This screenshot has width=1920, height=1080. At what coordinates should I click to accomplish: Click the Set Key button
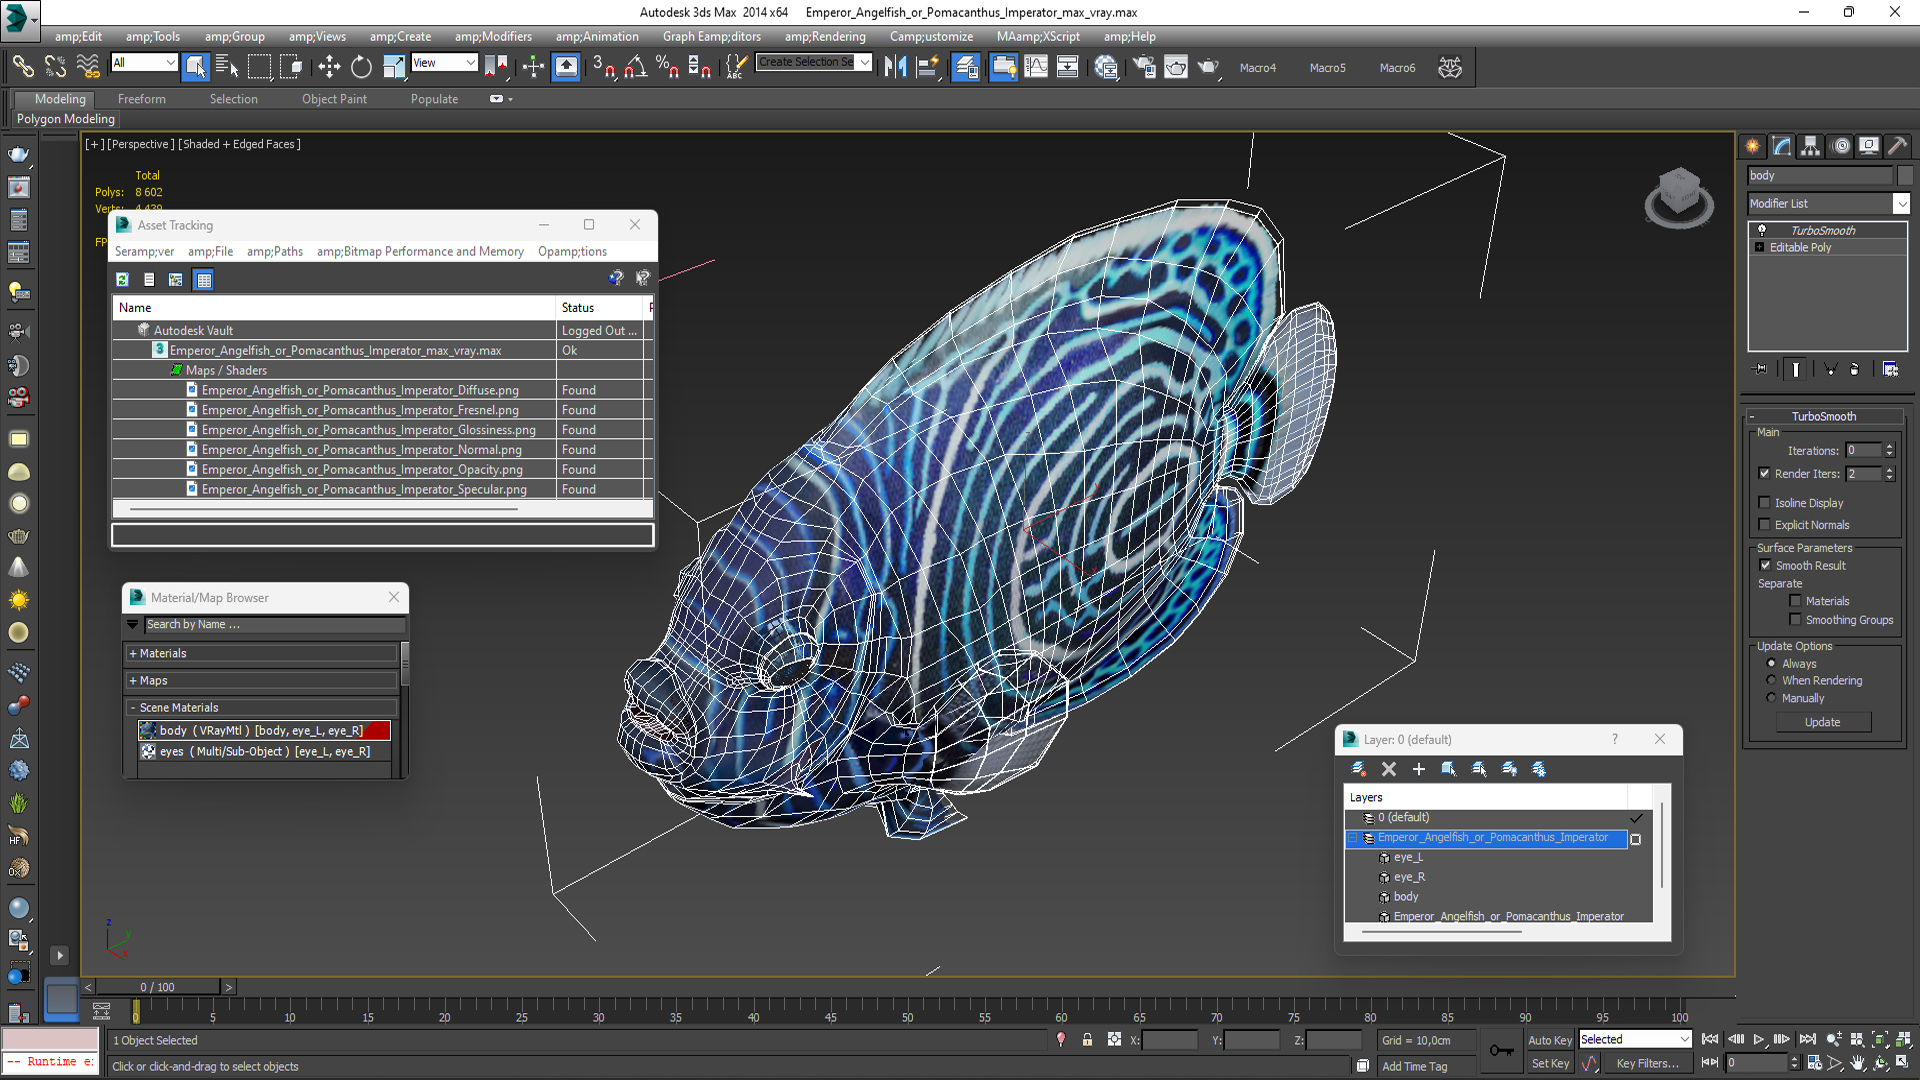1550,1064
